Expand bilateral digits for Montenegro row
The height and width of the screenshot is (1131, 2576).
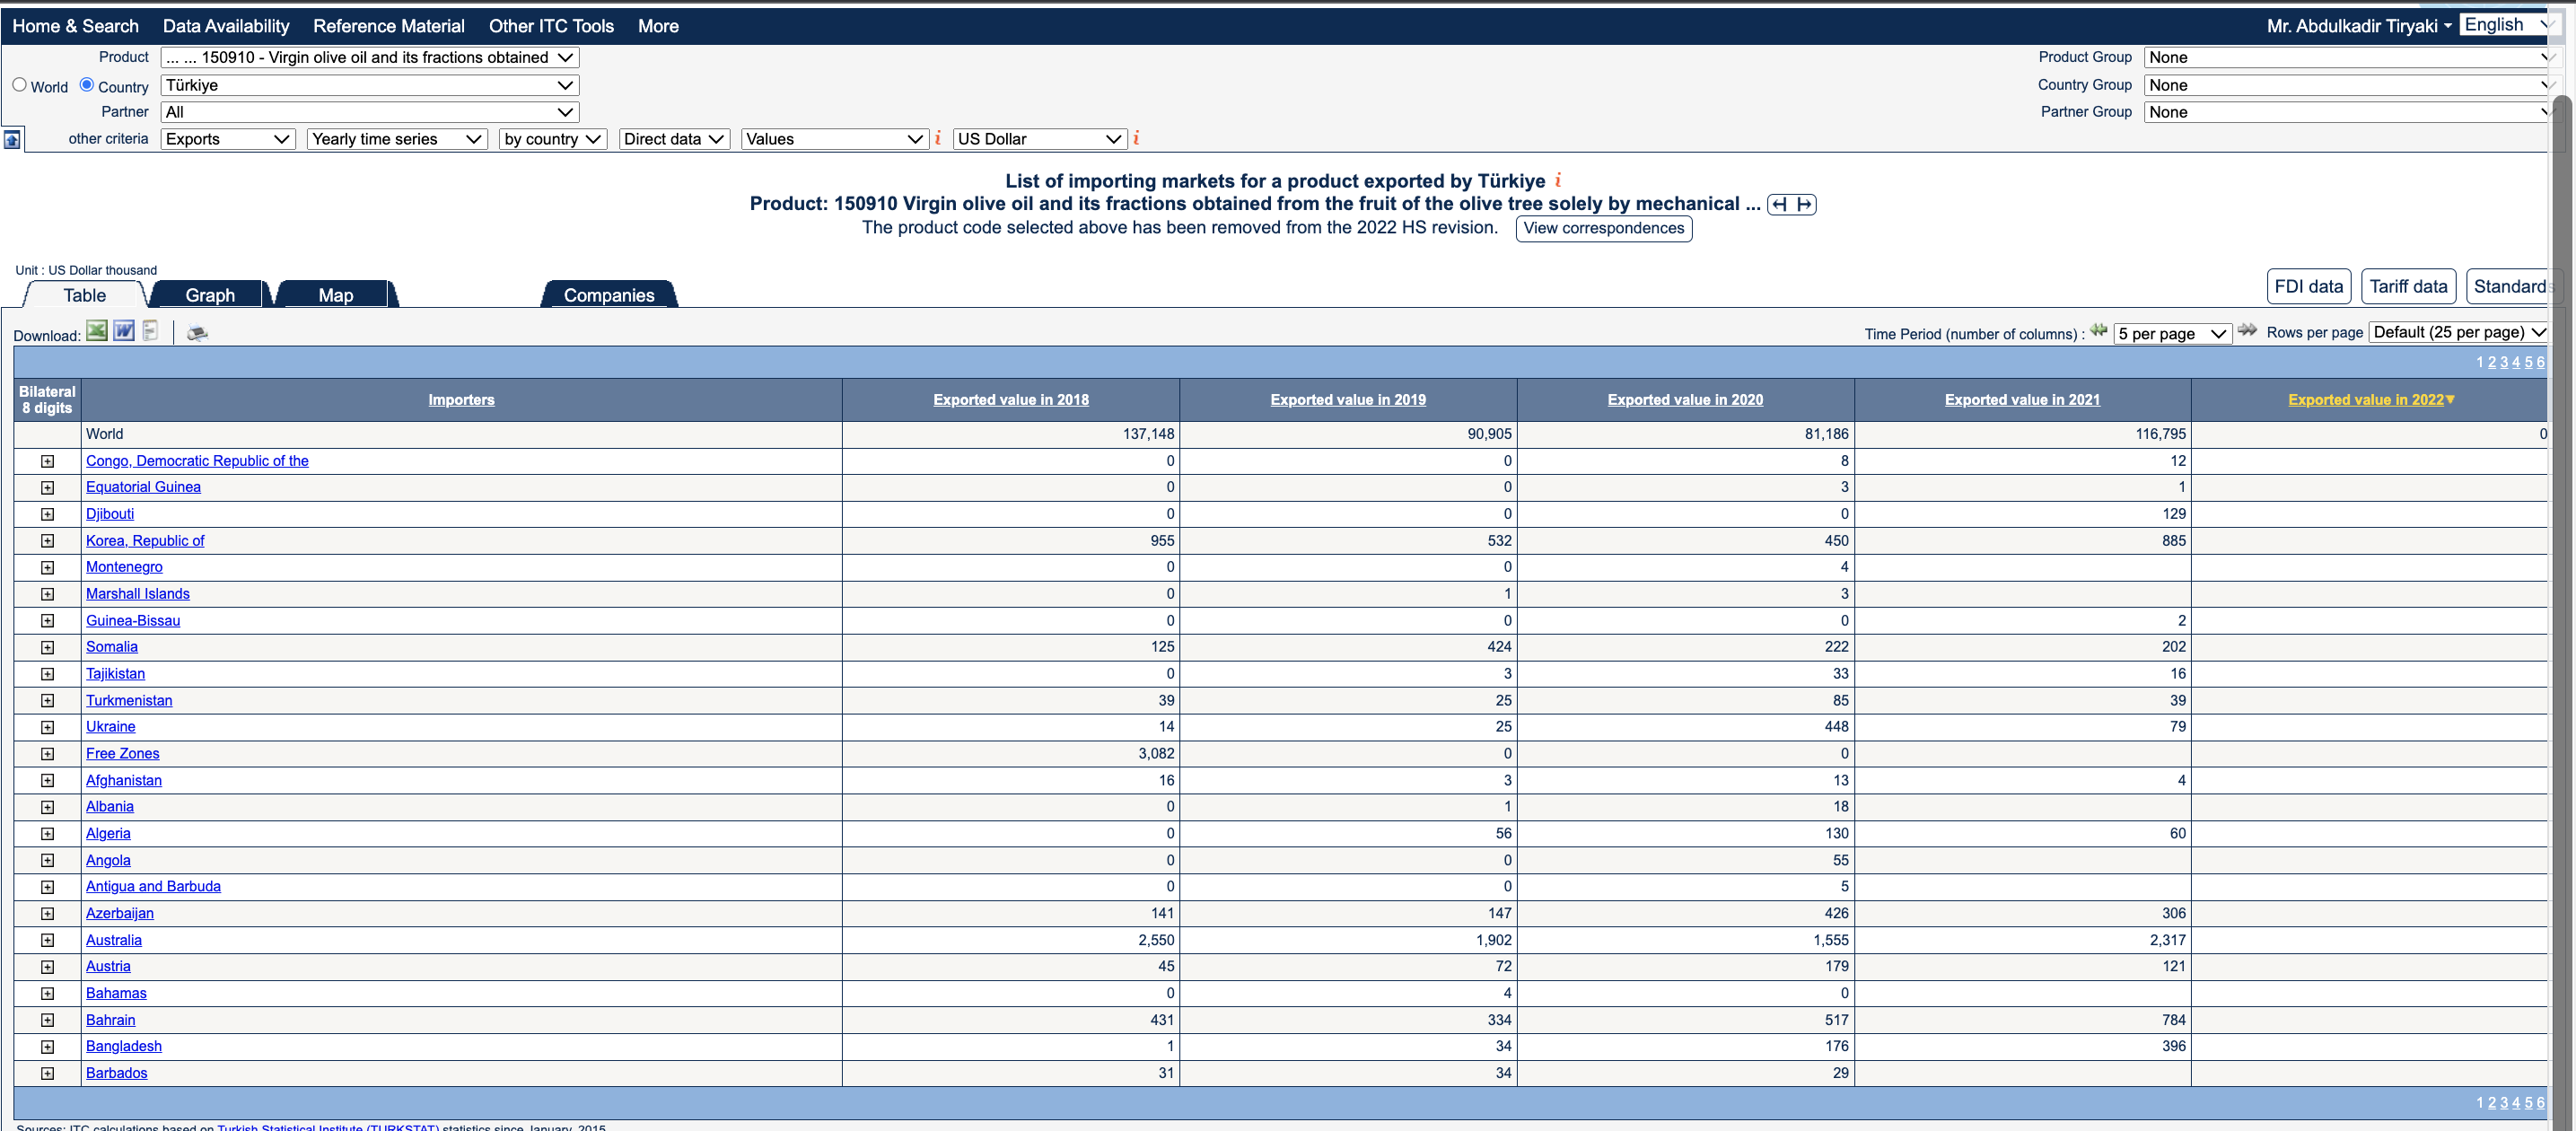(x=47, y=568)
